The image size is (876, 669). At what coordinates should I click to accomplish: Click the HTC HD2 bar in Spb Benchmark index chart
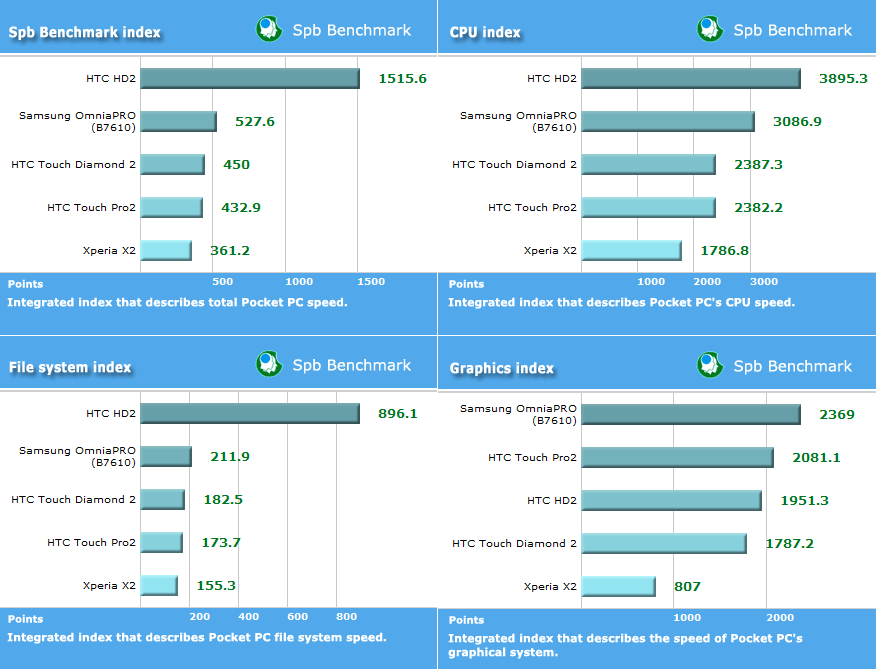click(250, 78)
